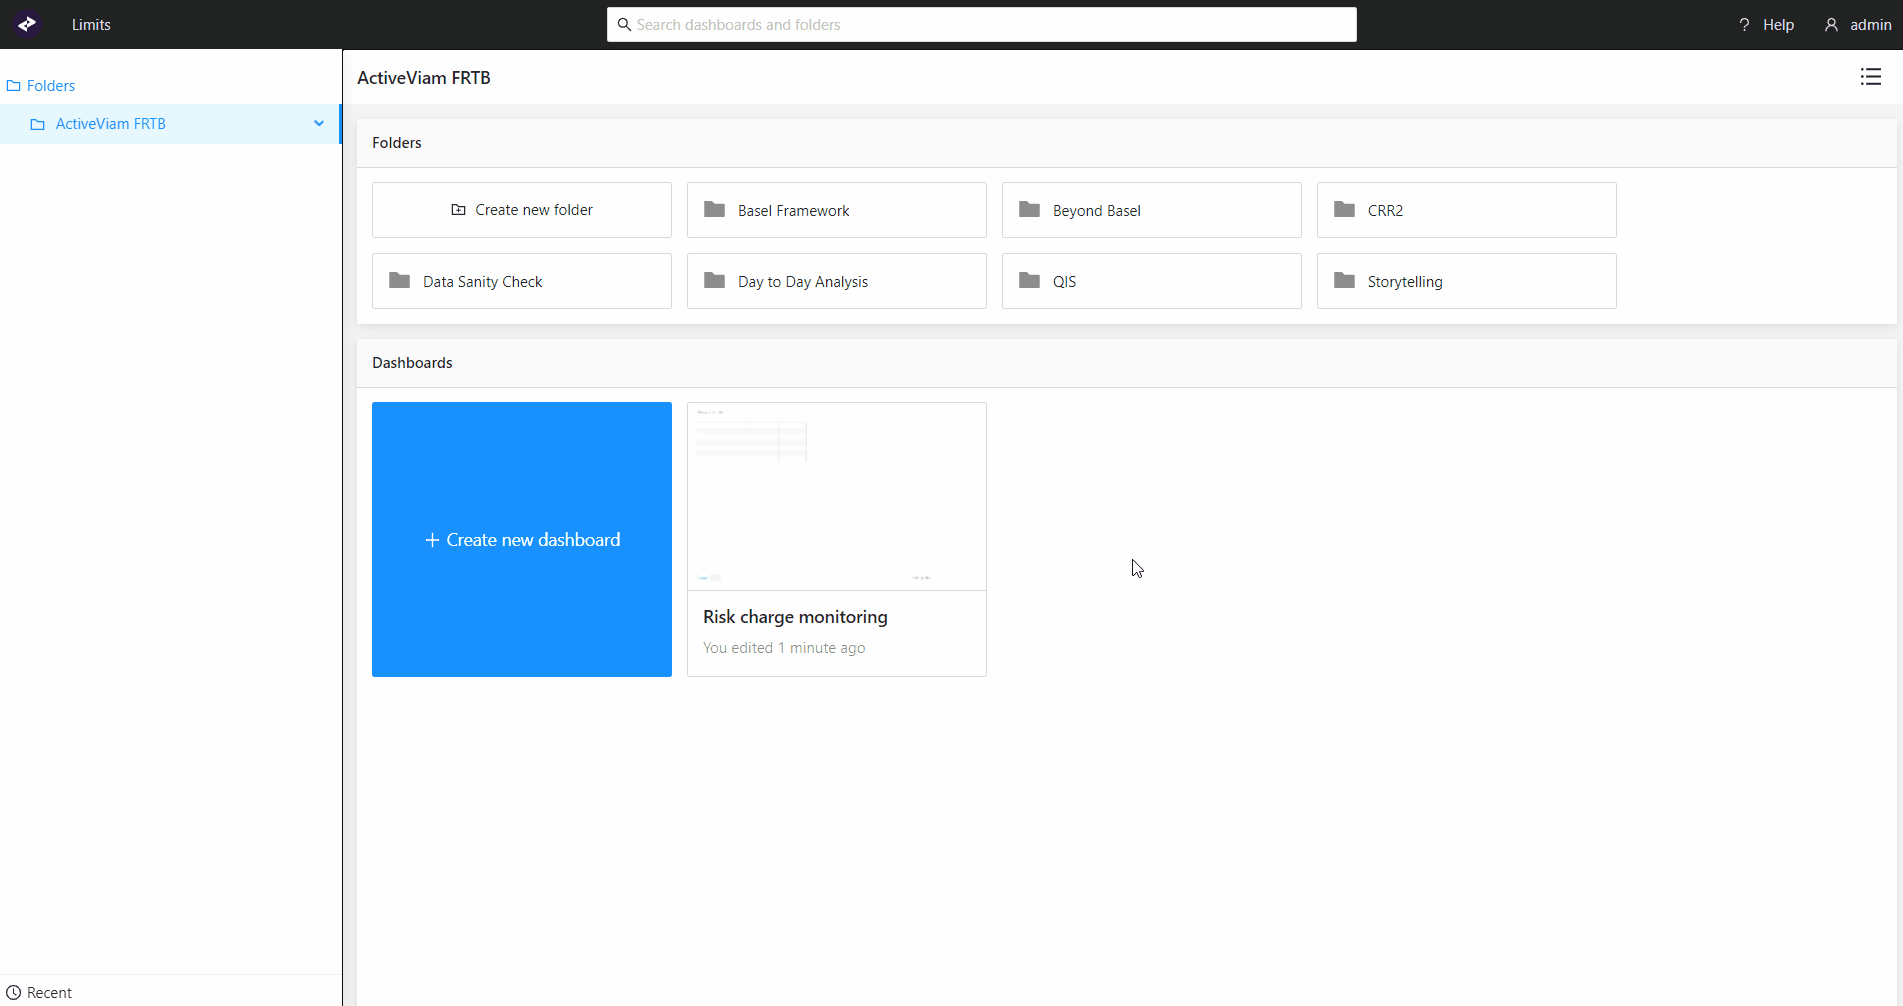Click the Dashboards section header
This screenshot has width=1903, height=1006.
[x=412, y=363]
